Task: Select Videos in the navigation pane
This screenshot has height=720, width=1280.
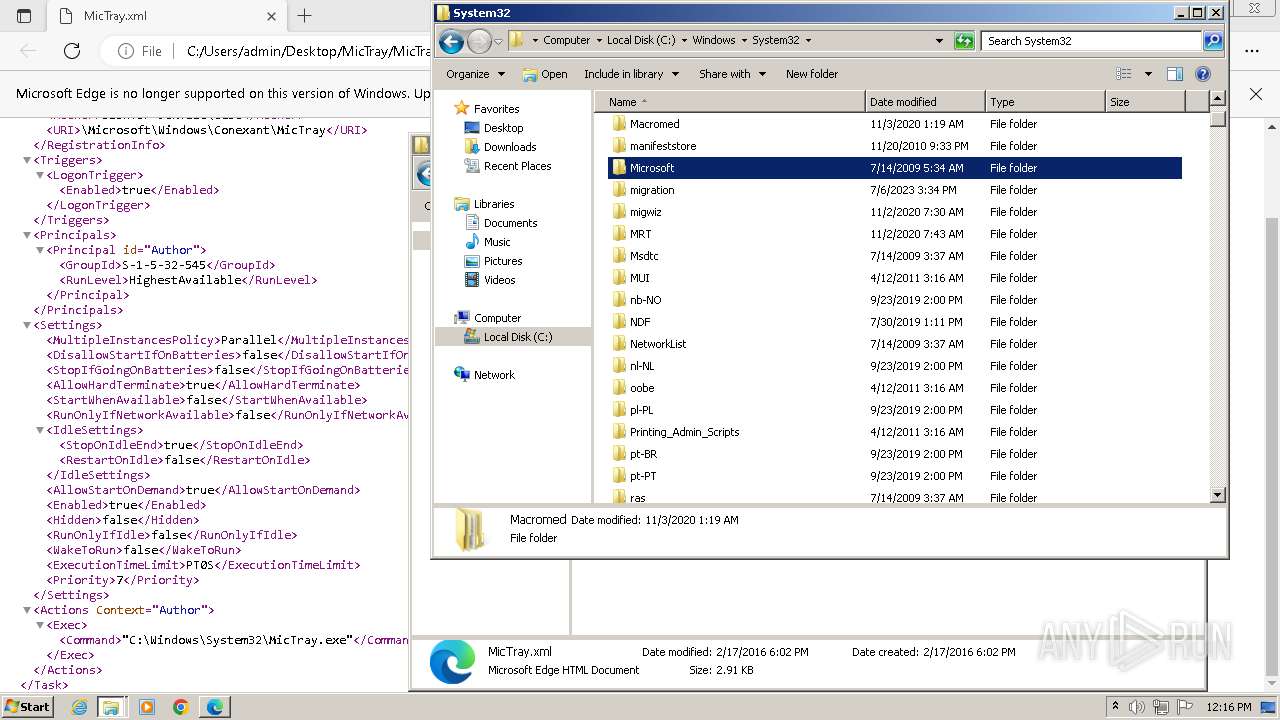Action: [499, 280]
